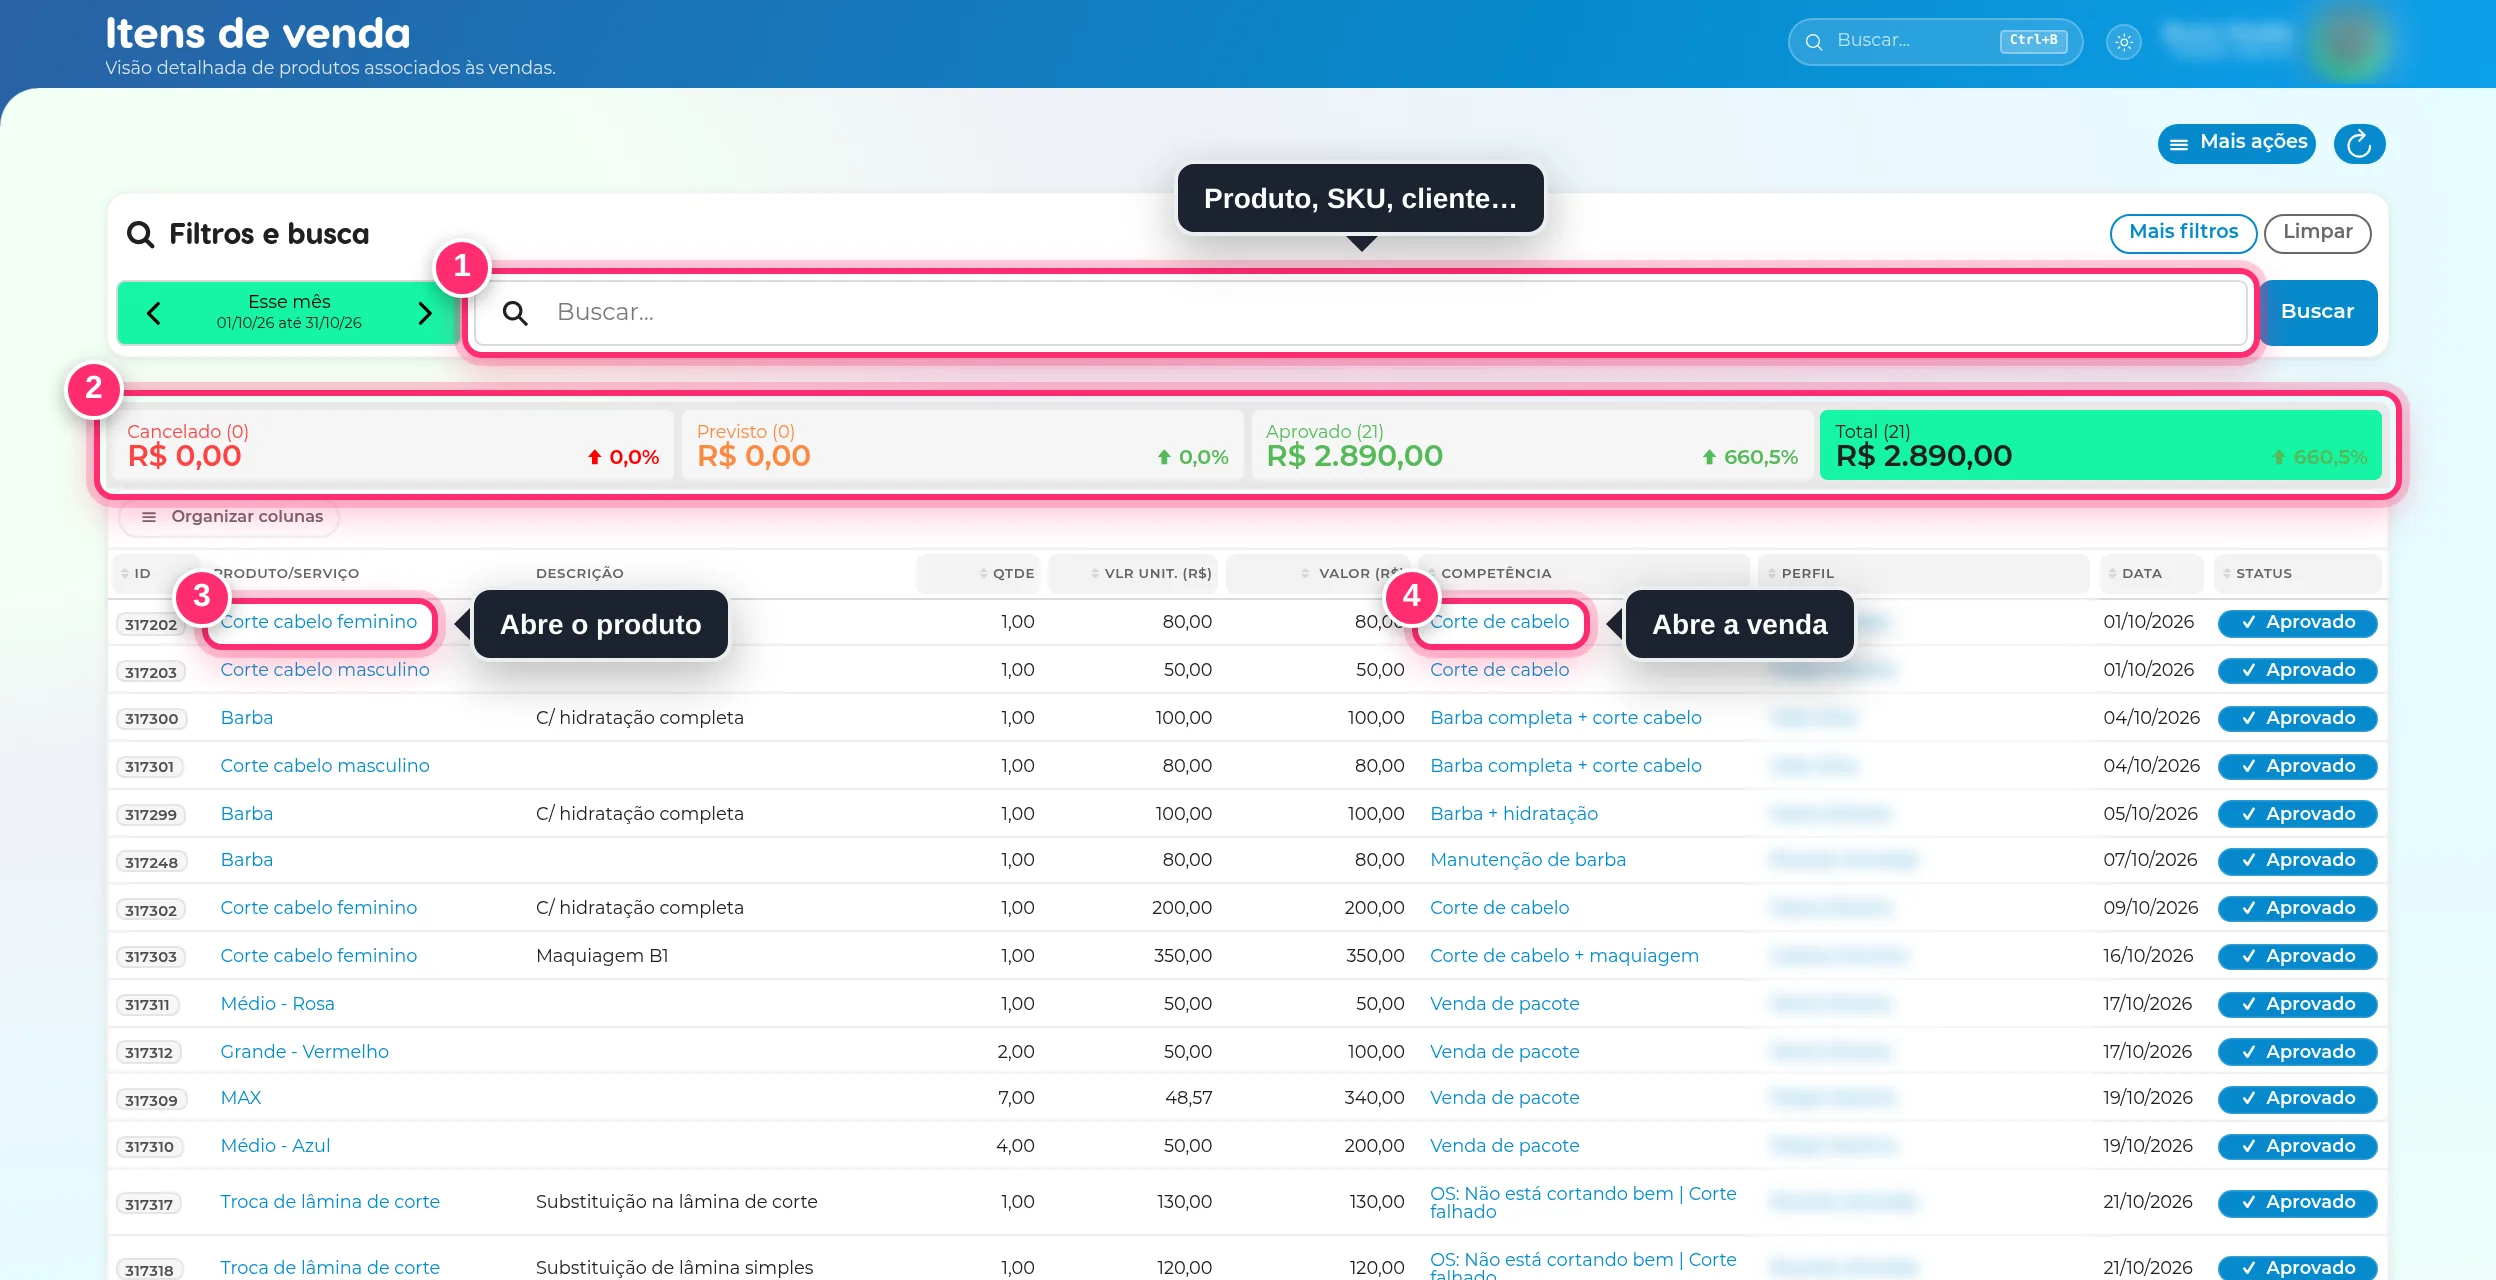The width and height of the screenshot is (2496, 1280).
Task: Click the blue Buscar button
Action: 2317,312
